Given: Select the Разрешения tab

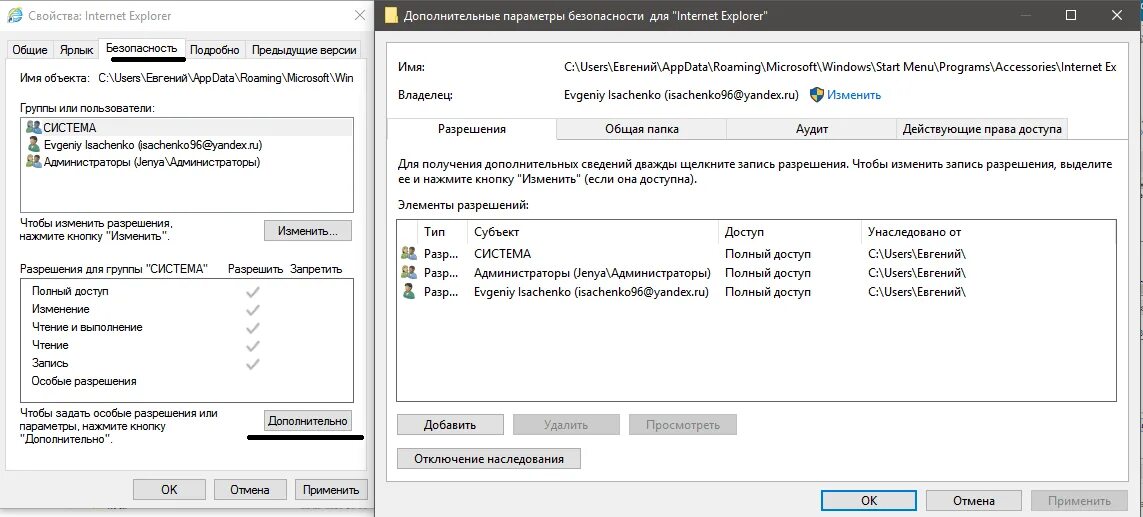Looking at the screenshot, I should pyautogui.click(x=472, y=129).
